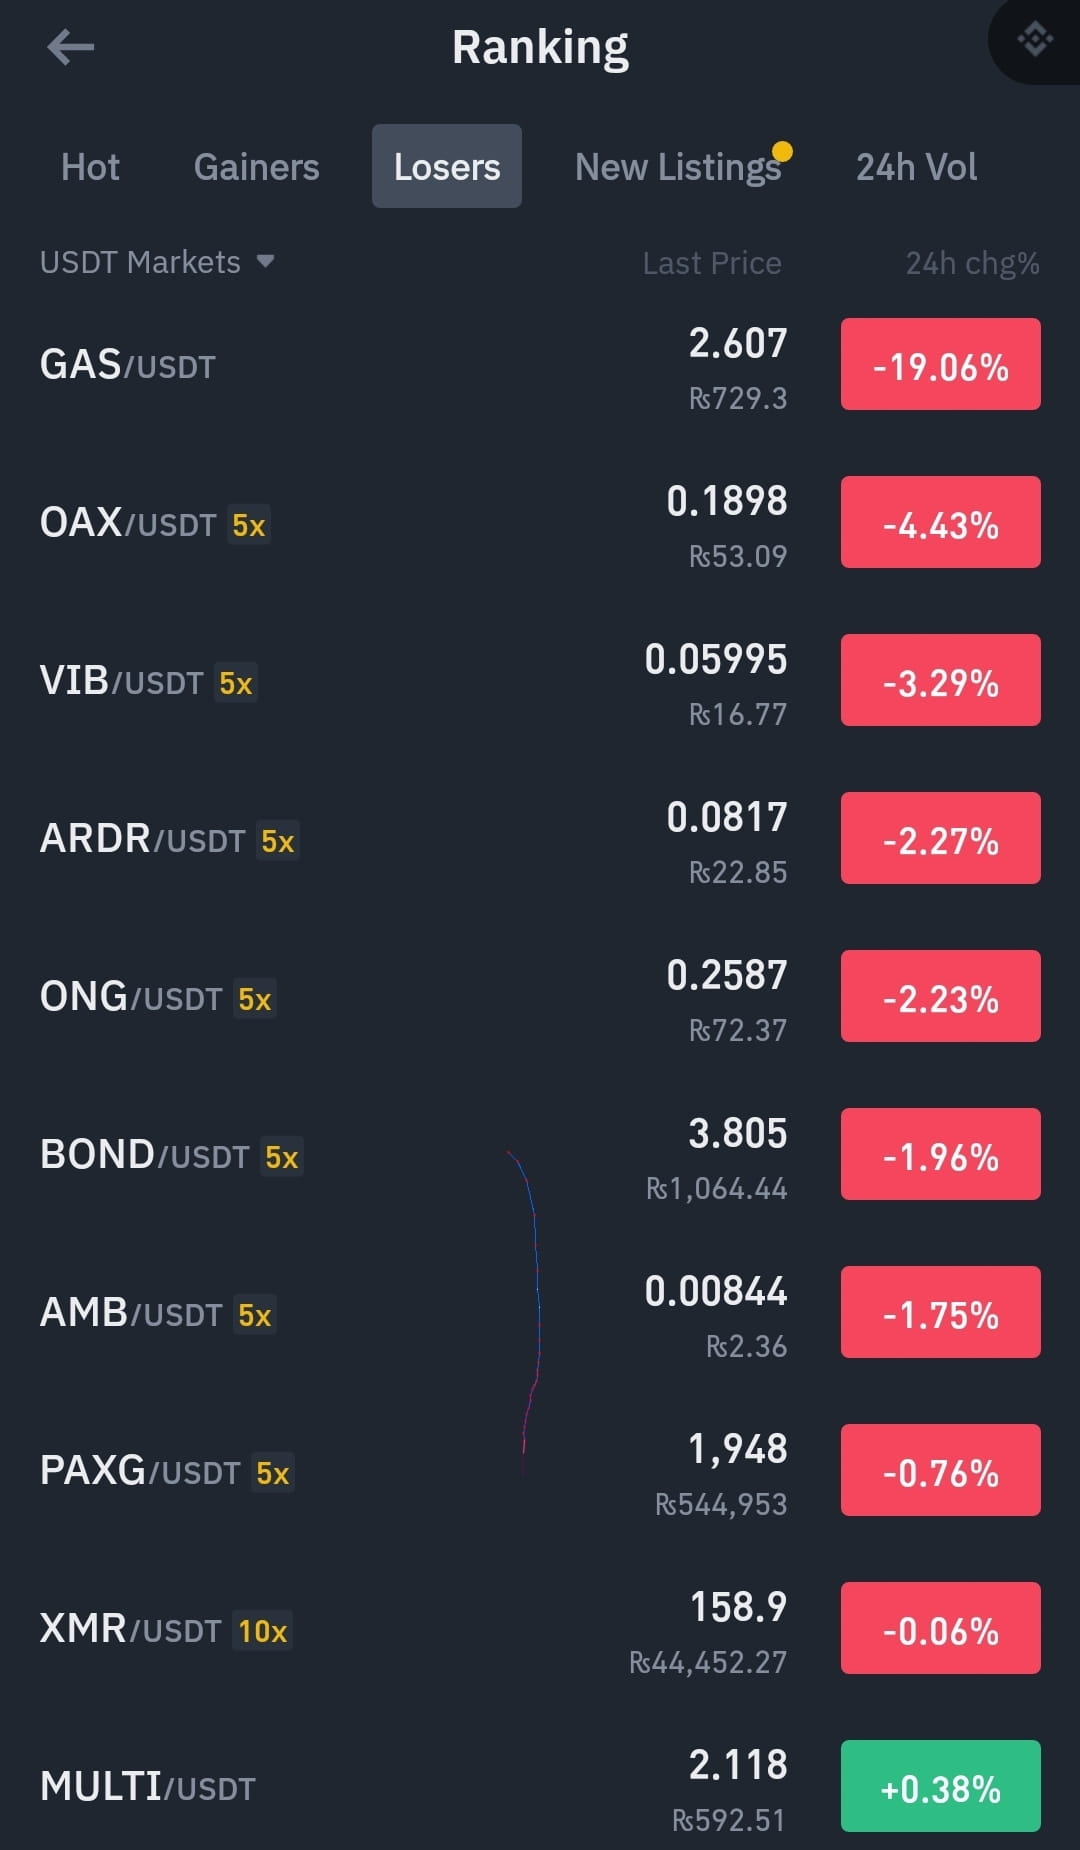This screenshot has height=1850, width=1080.
Task: Open the USDT Markets selector
Action: click(x=157, y=262)
